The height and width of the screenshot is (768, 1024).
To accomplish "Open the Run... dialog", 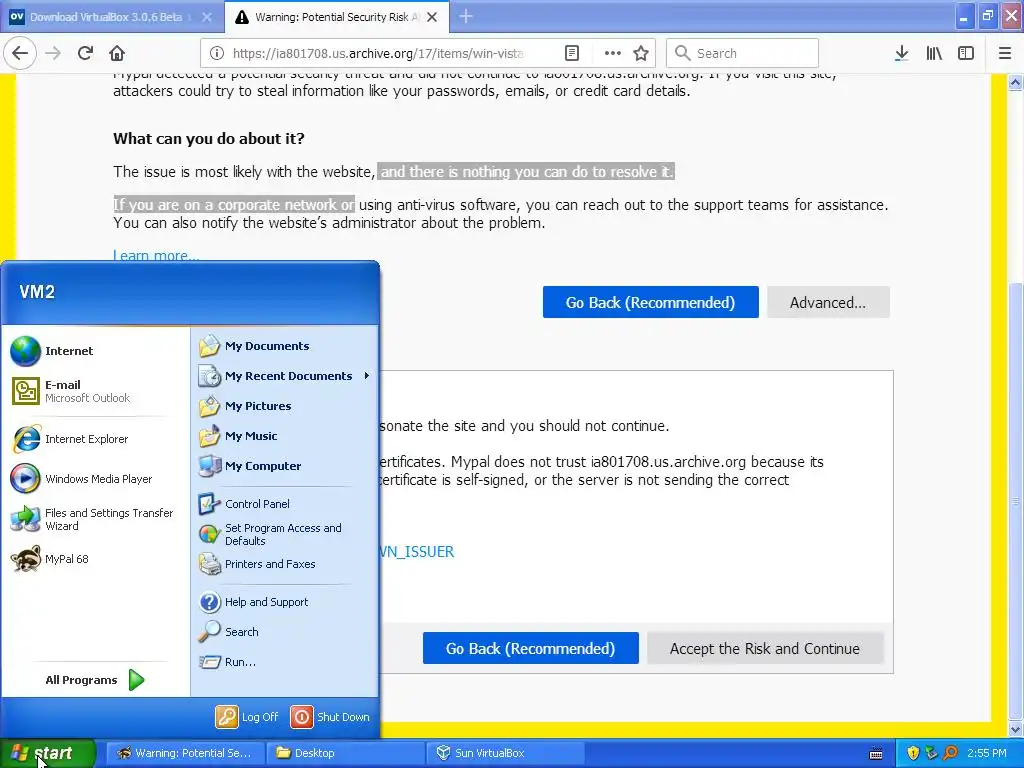I will pos(284,662).
